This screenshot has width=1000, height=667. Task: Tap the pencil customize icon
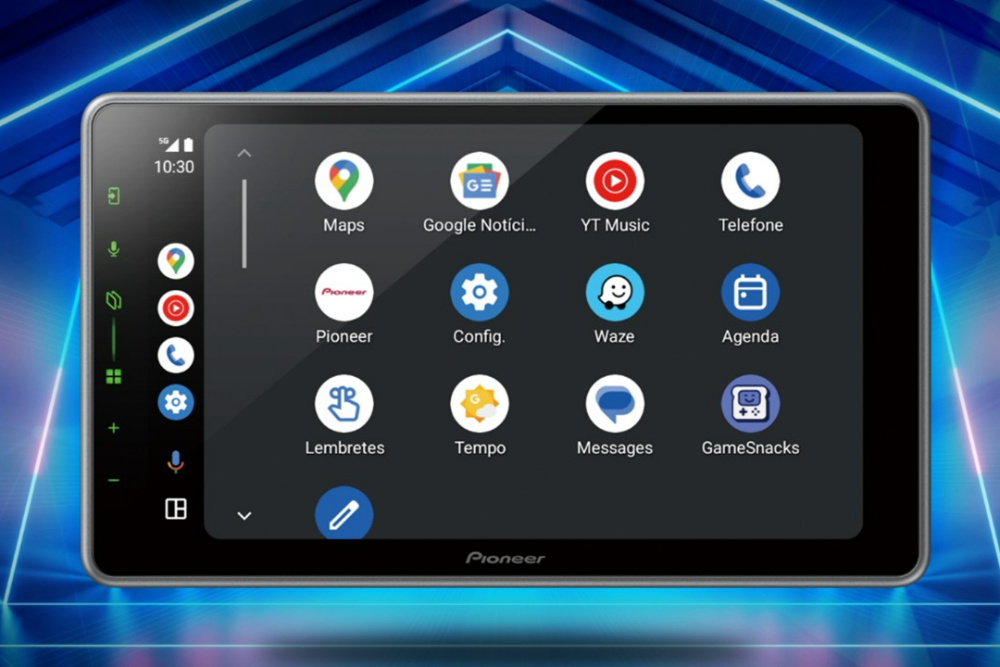[344, 514]
